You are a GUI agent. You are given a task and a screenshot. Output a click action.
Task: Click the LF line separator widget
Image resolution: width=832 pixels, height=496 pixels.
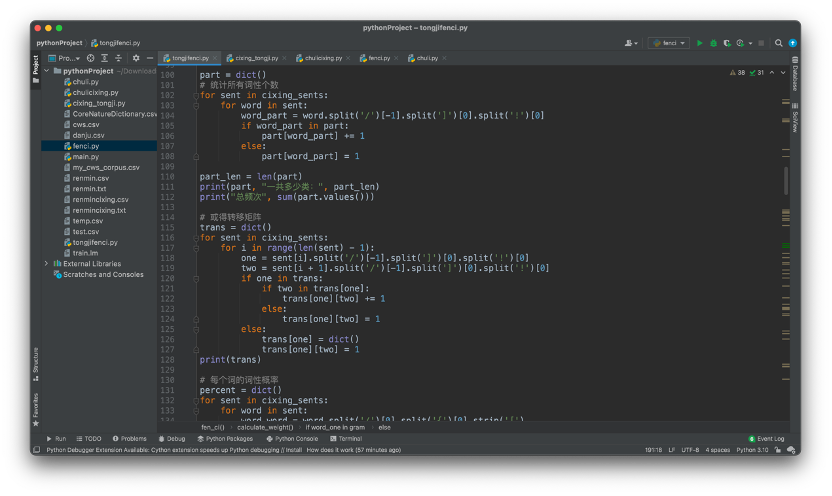pyautogui.click(x=672, y=450)
